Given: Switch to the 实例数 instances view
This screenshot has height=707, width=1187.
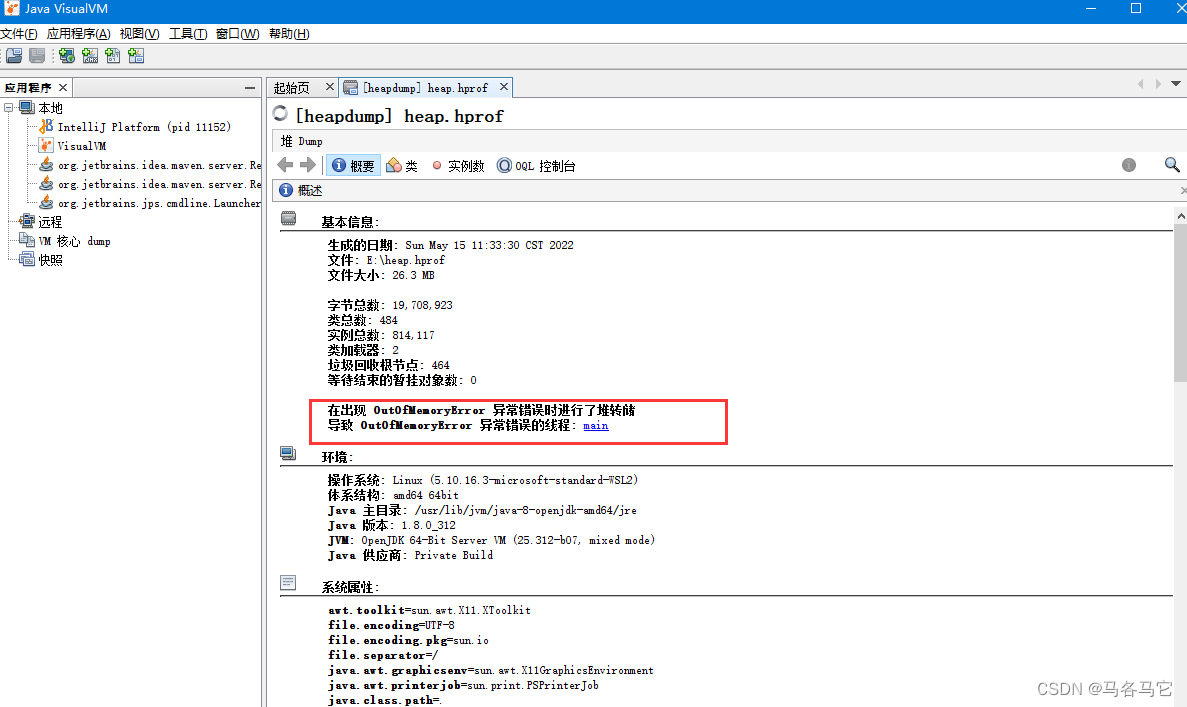Looking at the screenshot, I should (x=458, y=165).
